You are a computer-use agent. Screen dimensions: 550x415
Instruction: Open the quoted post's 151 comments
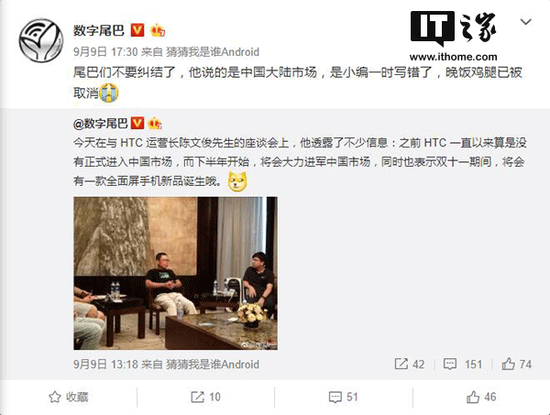[x=462, y=364]
